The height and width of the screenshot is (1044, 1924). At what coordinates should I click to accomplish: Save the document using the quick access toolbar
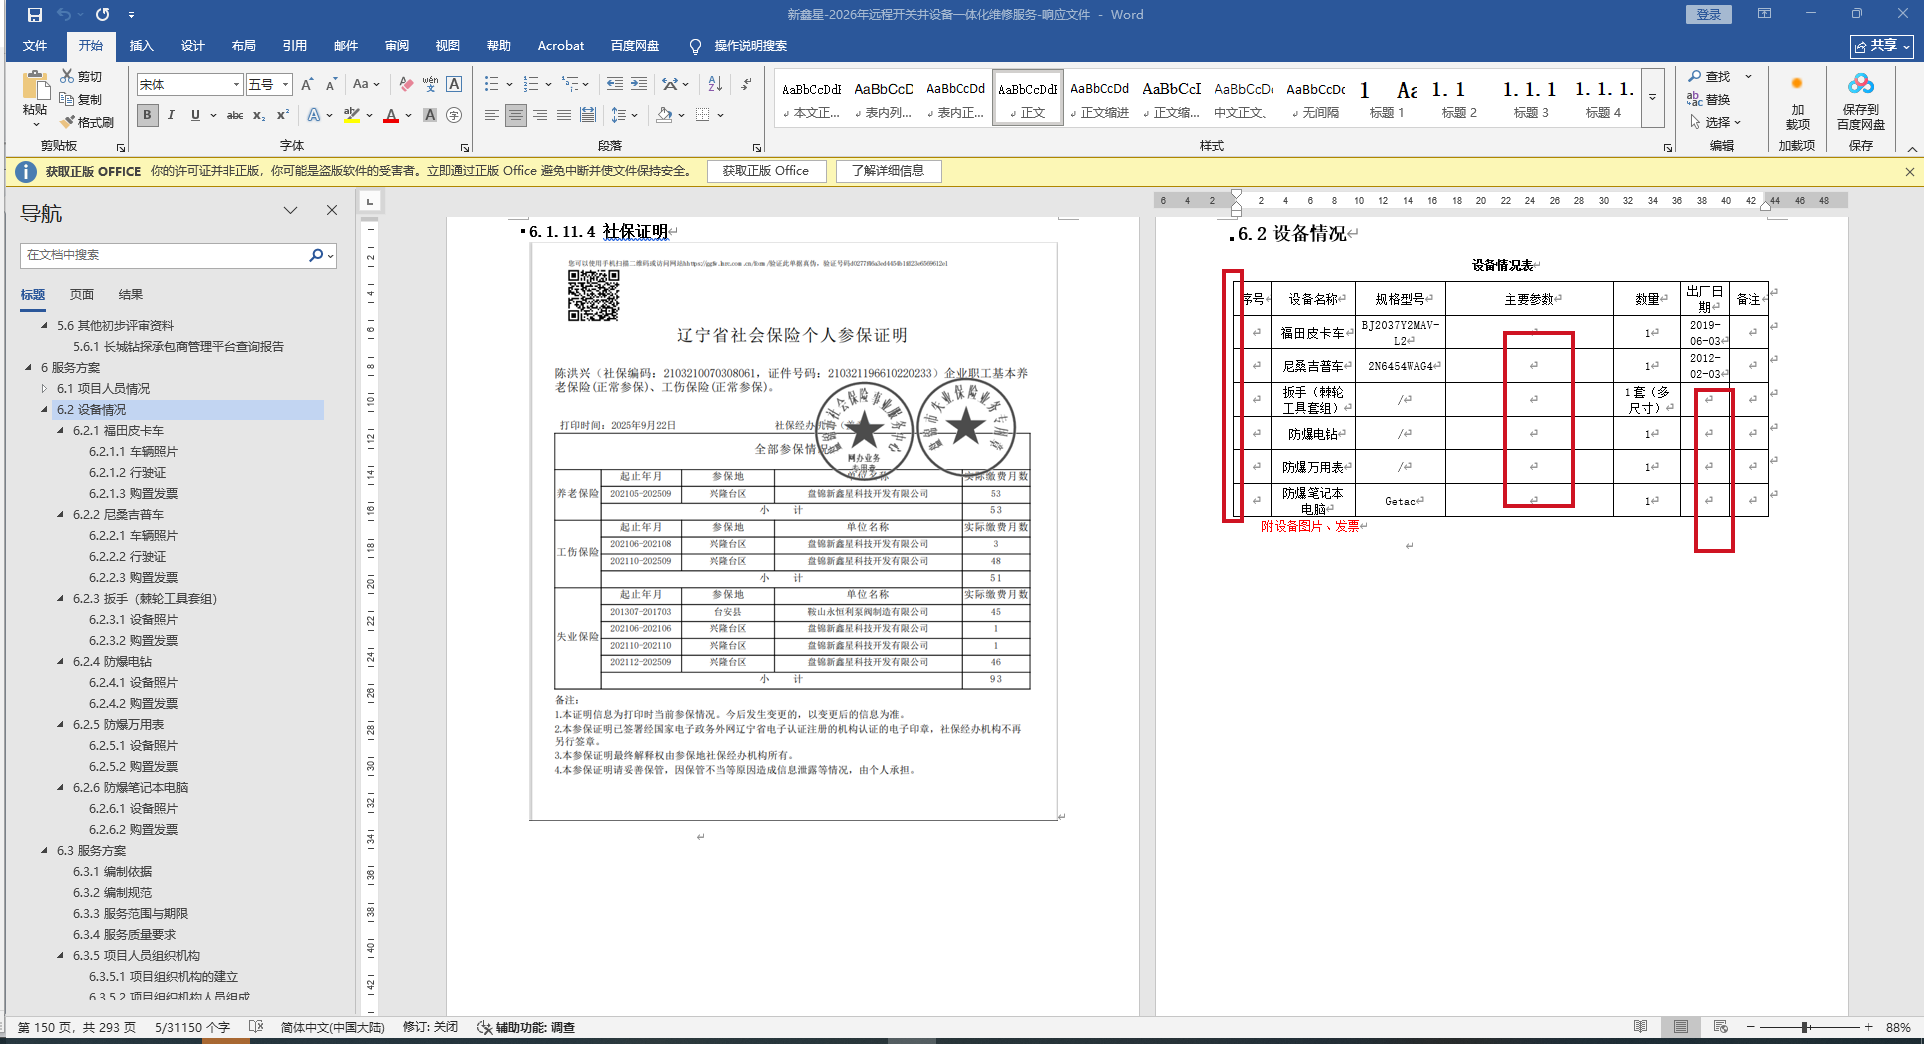coord(35,15)
